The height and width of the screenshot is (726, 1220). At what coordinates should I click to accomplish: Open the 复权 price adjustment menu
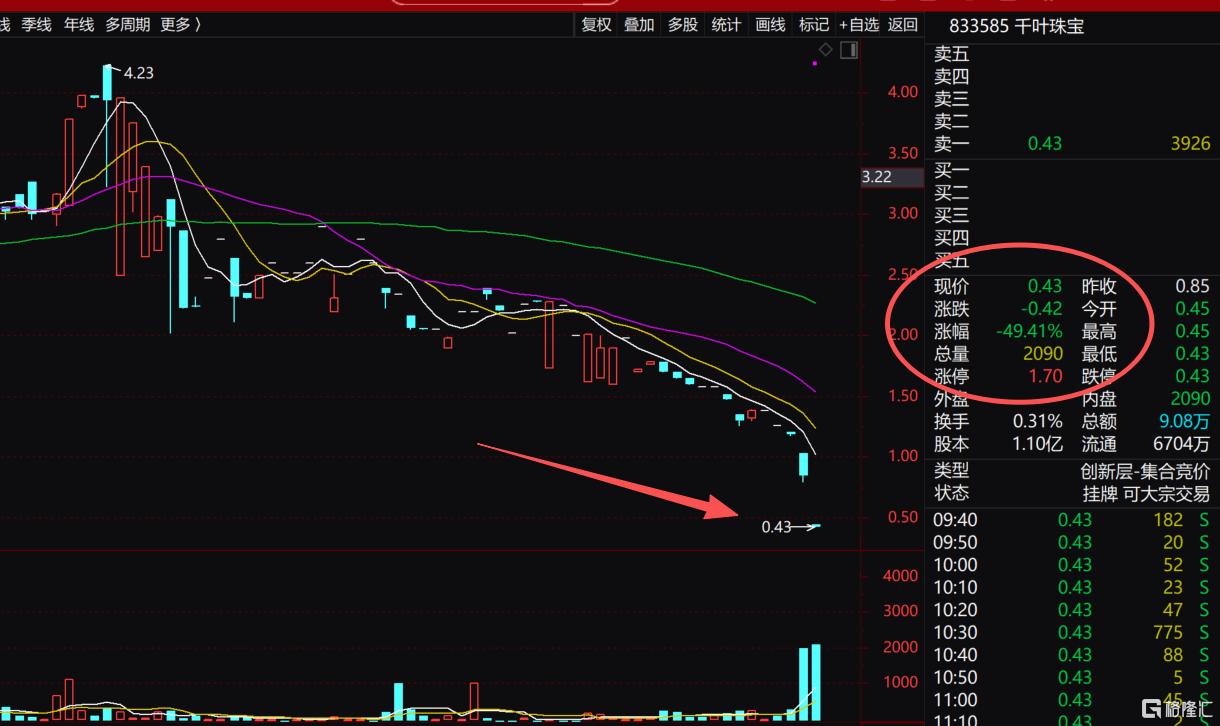point(597,24)
